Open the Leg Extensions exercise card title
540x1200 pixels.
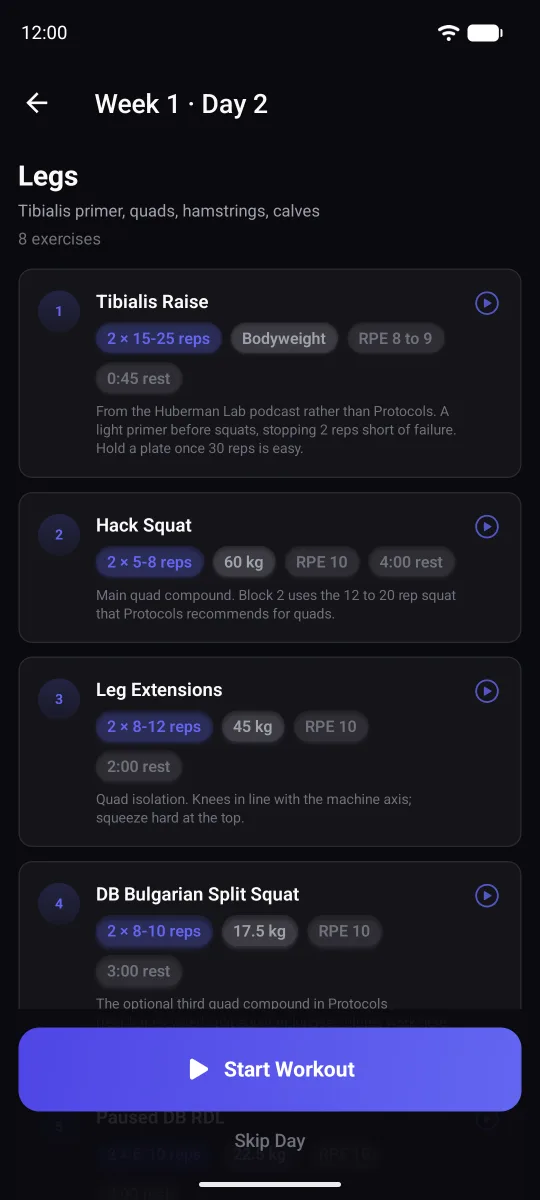pyautogui.click(x=159, y=690)
